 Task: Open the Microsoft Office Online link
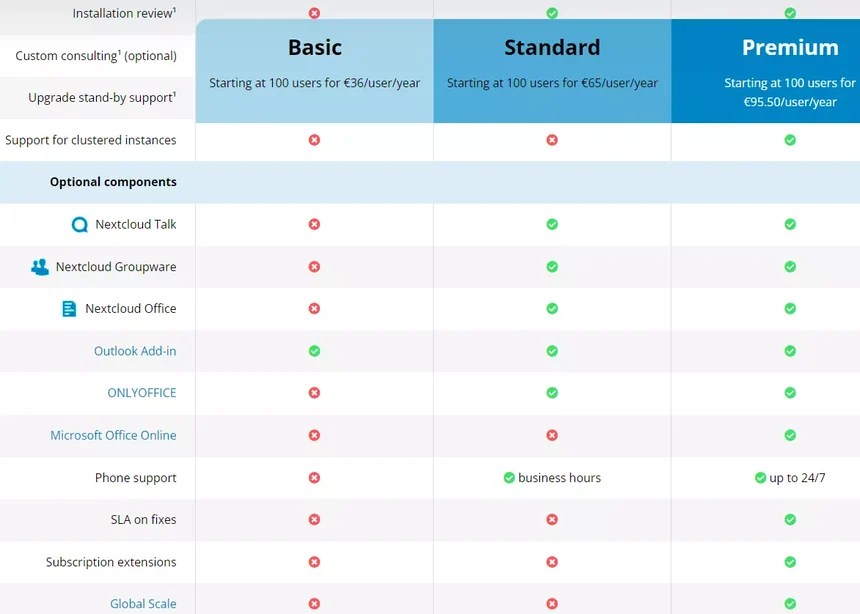pyautogui.click(x=113, y=435)
